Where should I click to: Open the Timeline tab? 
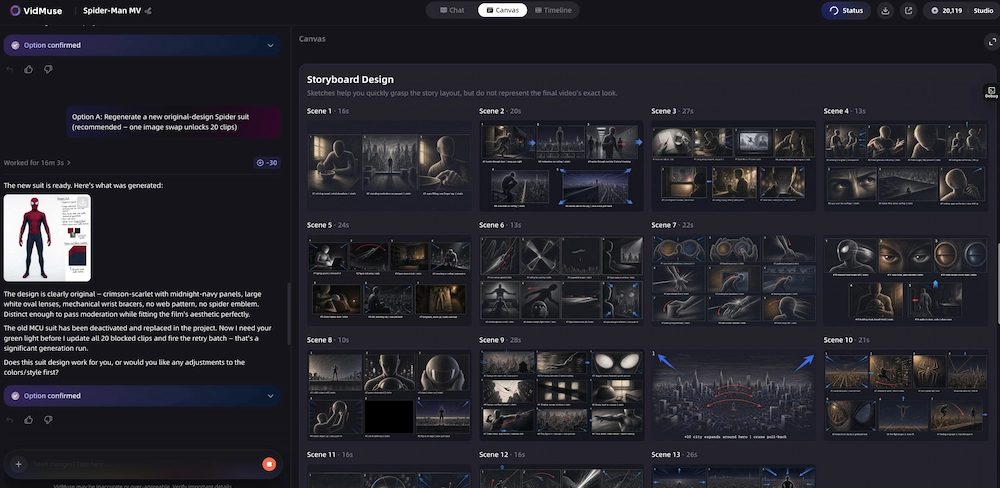(x=553, y=10)
